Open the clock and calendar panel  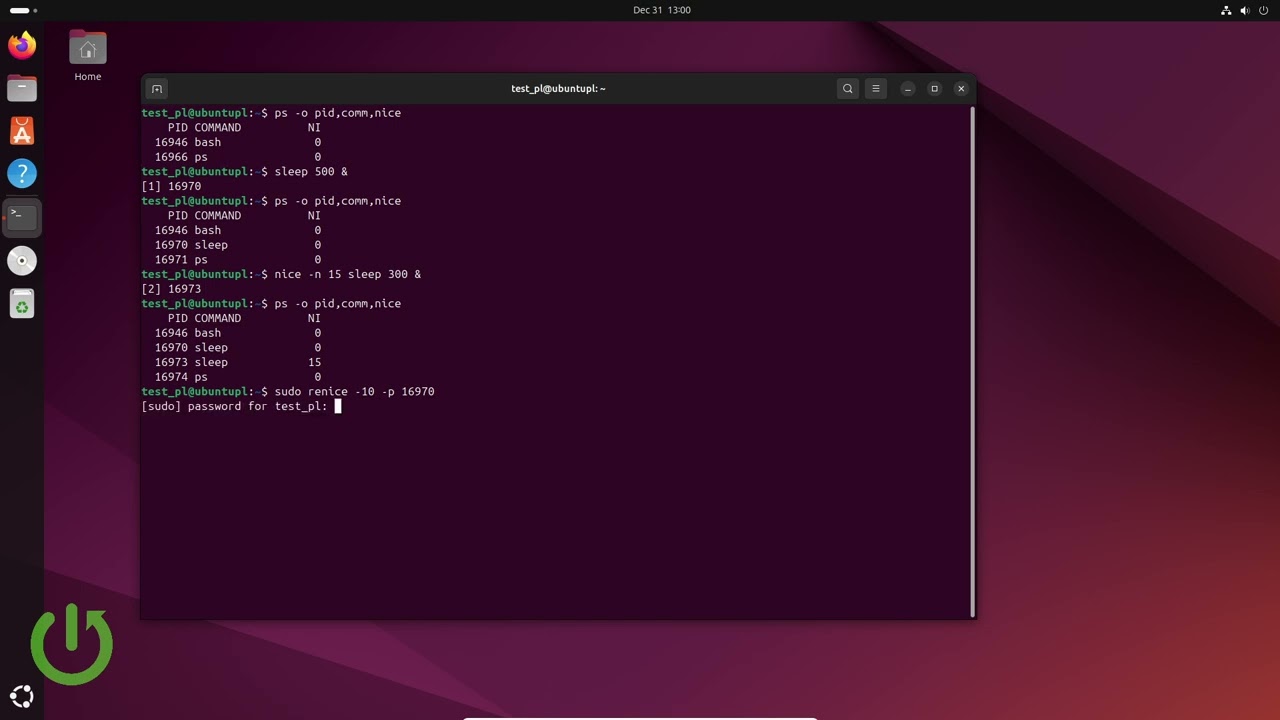(x=662, y=10)
